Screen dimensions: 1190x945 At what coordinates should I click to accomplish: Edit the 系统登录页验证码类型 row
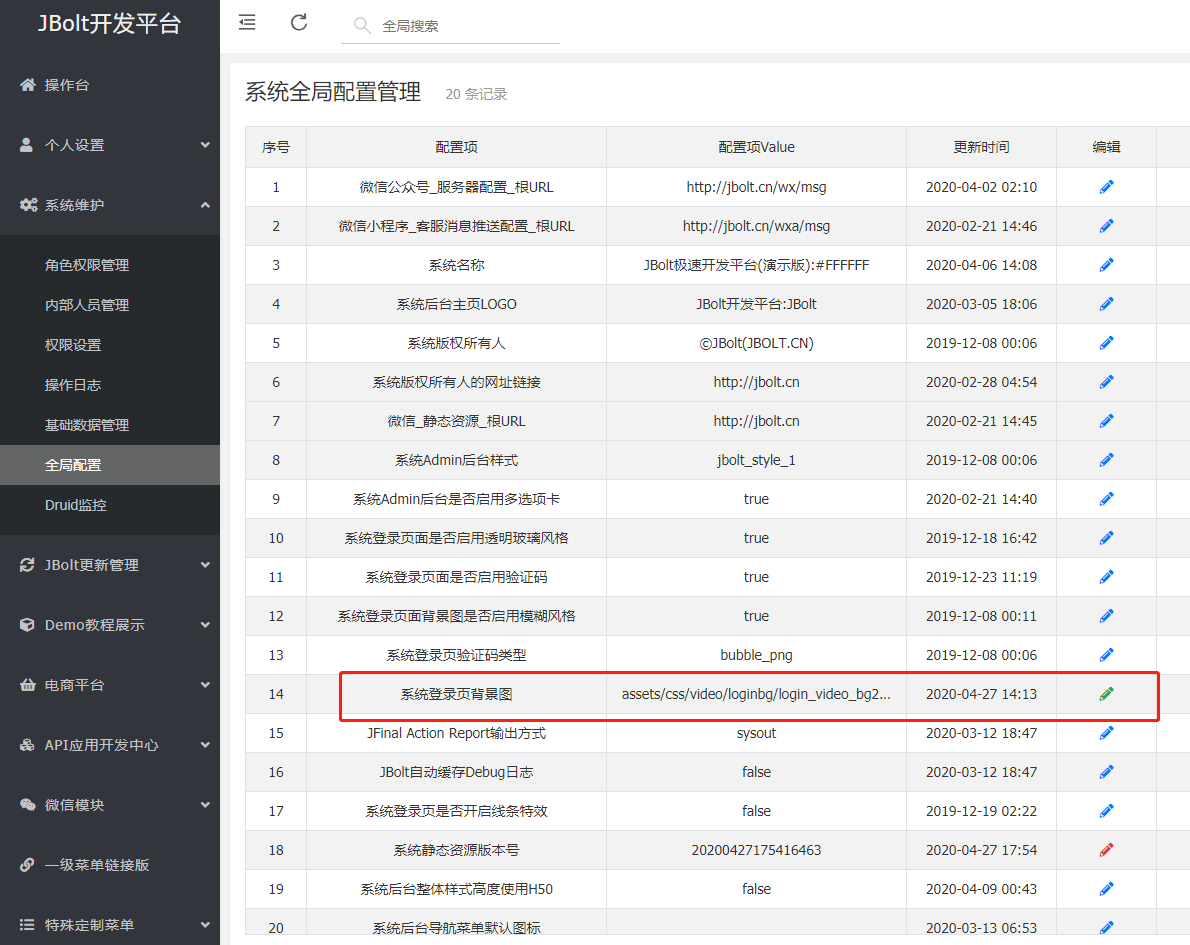point(1106,655)
